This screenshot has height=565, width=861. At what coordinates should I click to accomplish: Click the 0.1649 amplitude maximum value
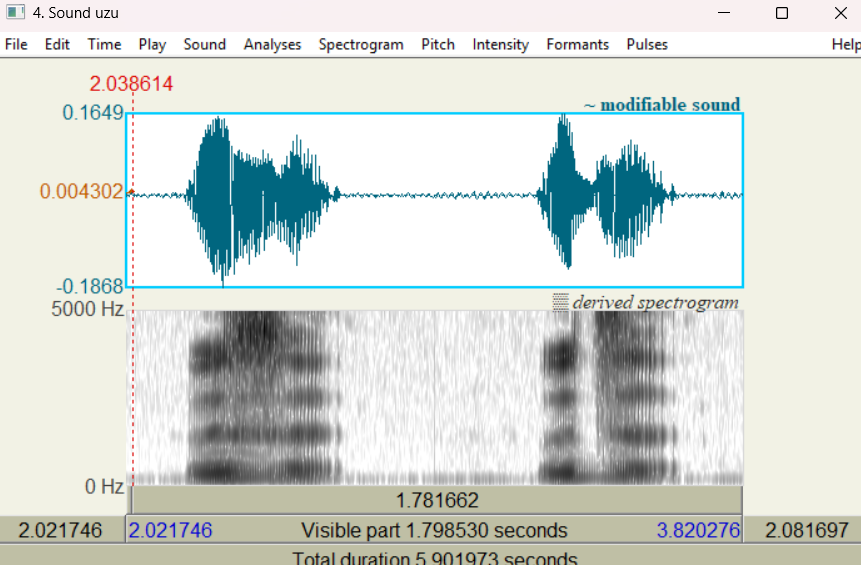coord(92,113)
